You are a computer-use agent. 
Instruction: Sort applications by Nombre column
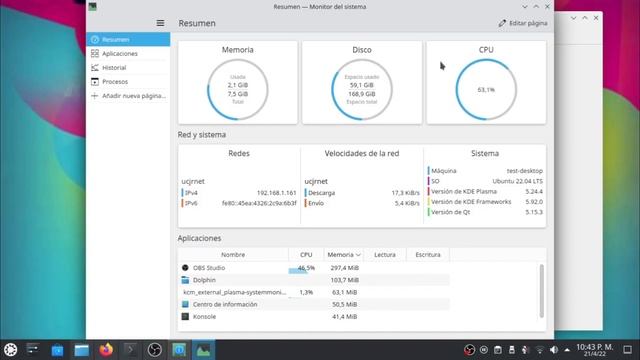(233, 255)
